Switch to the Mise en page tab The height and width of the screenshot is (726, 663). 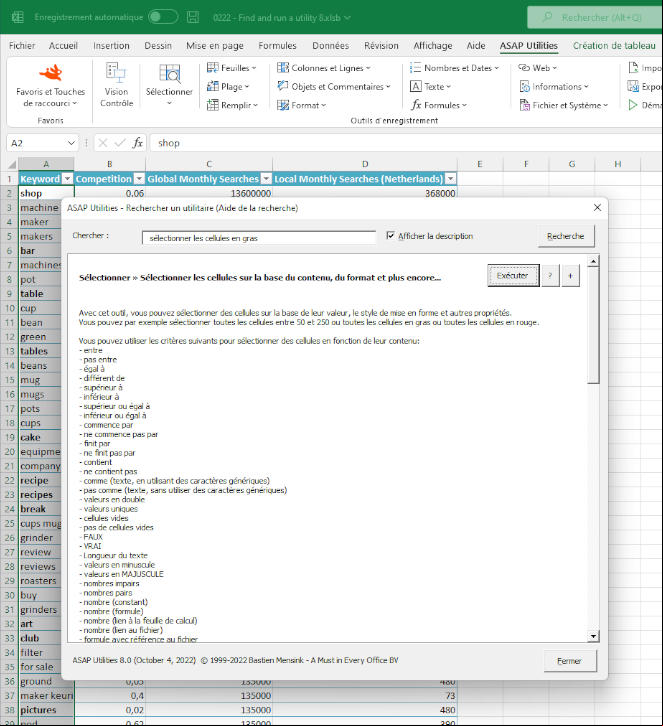coord(215,46)
